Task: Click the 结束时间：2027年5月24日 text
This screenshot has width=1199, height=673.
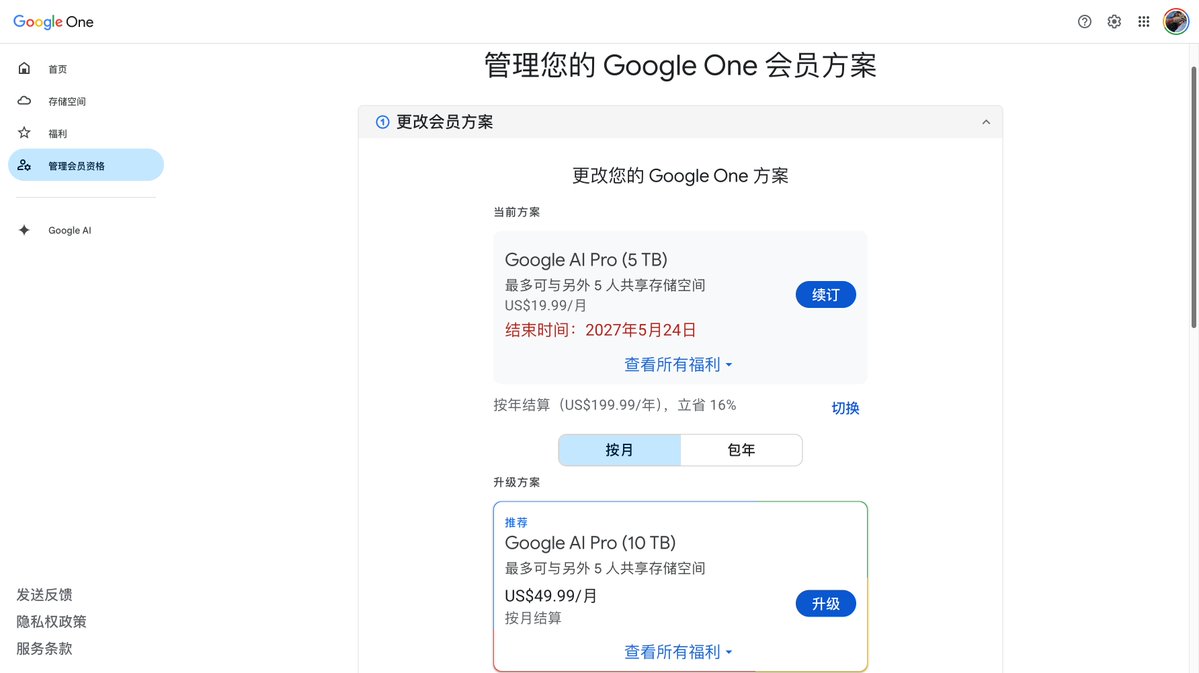Action: click(x=600, y=330)
